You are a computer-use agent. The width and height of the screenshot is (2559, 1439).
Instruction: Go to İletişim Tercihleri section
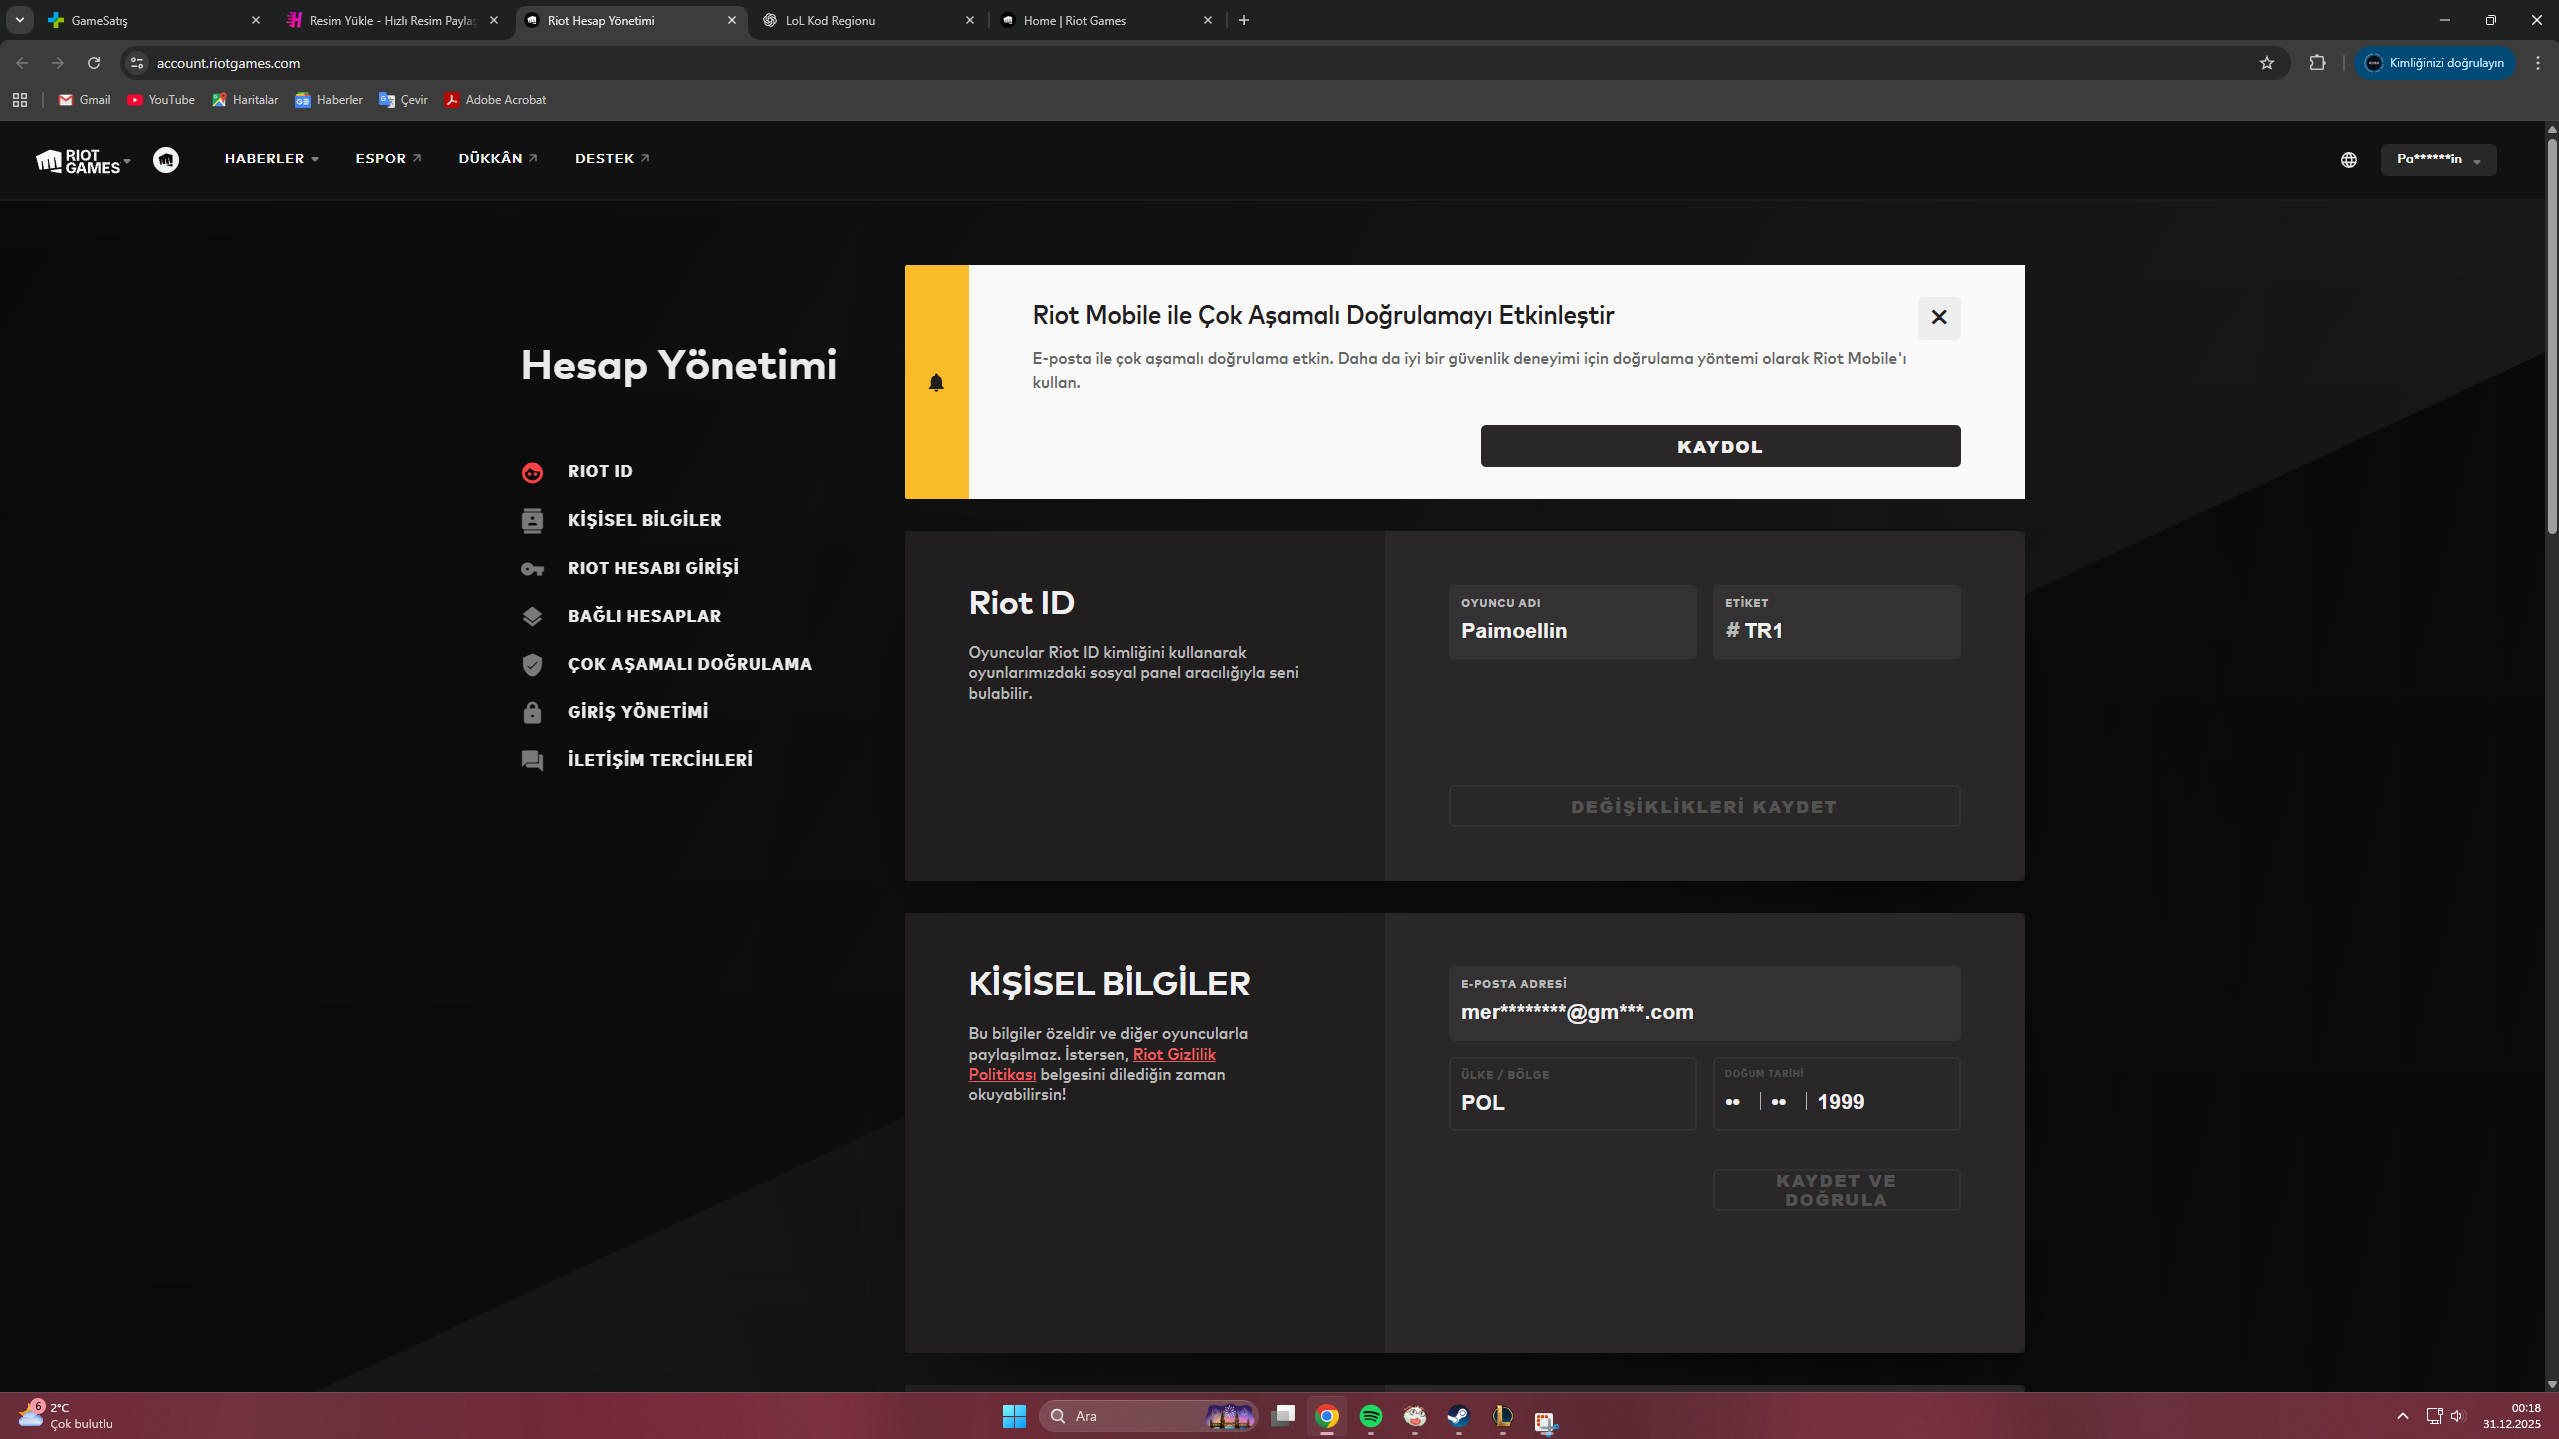(x=661, y=760)
